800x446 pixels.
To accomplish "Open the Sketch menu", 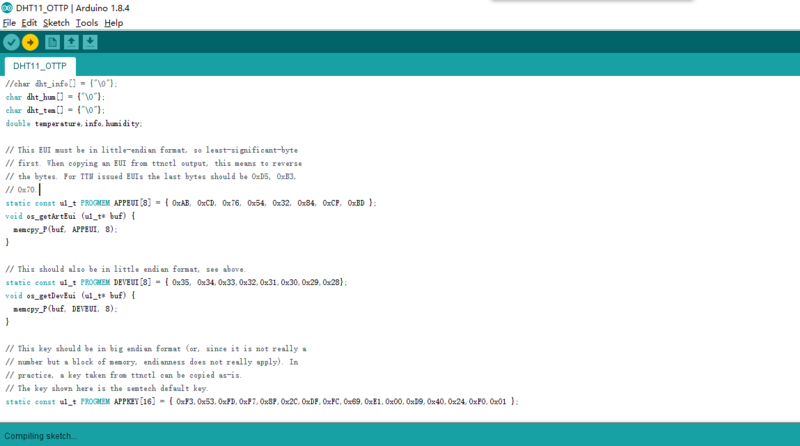I will tap(56, 23).
